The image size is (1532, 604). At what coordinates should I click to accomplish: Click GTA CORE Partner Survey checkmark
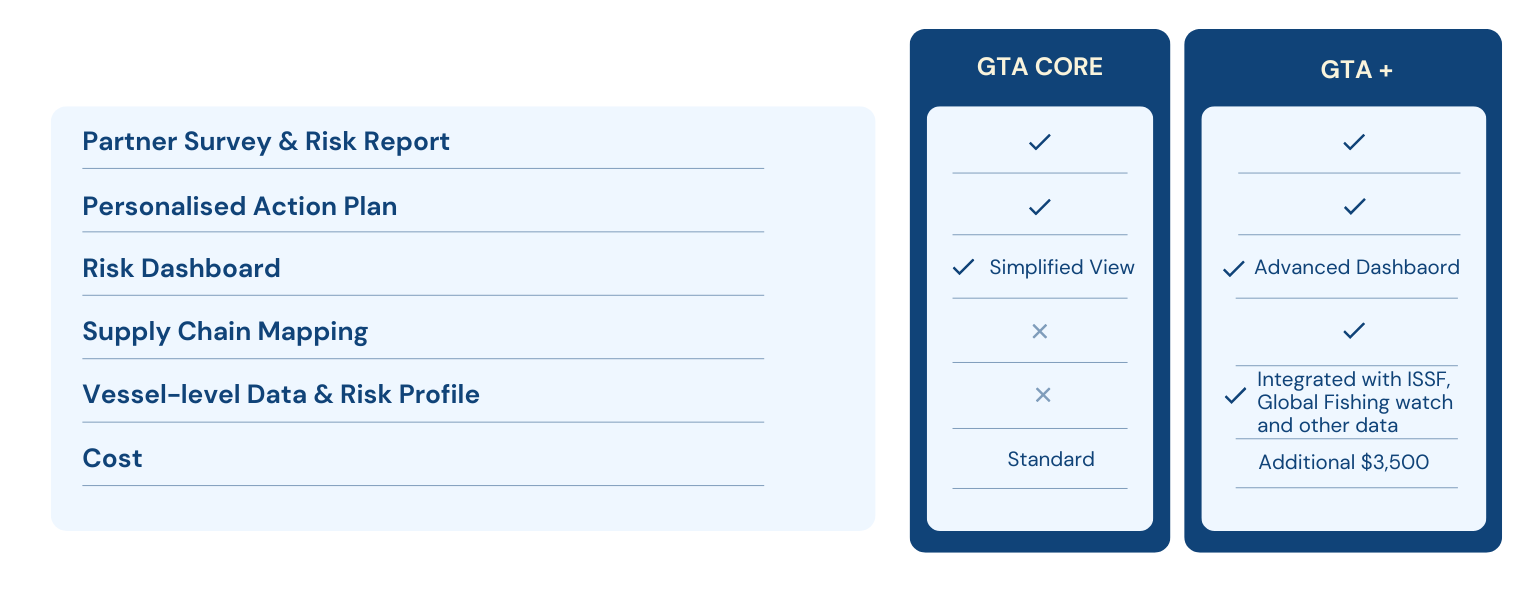[x=1039, y=143]
